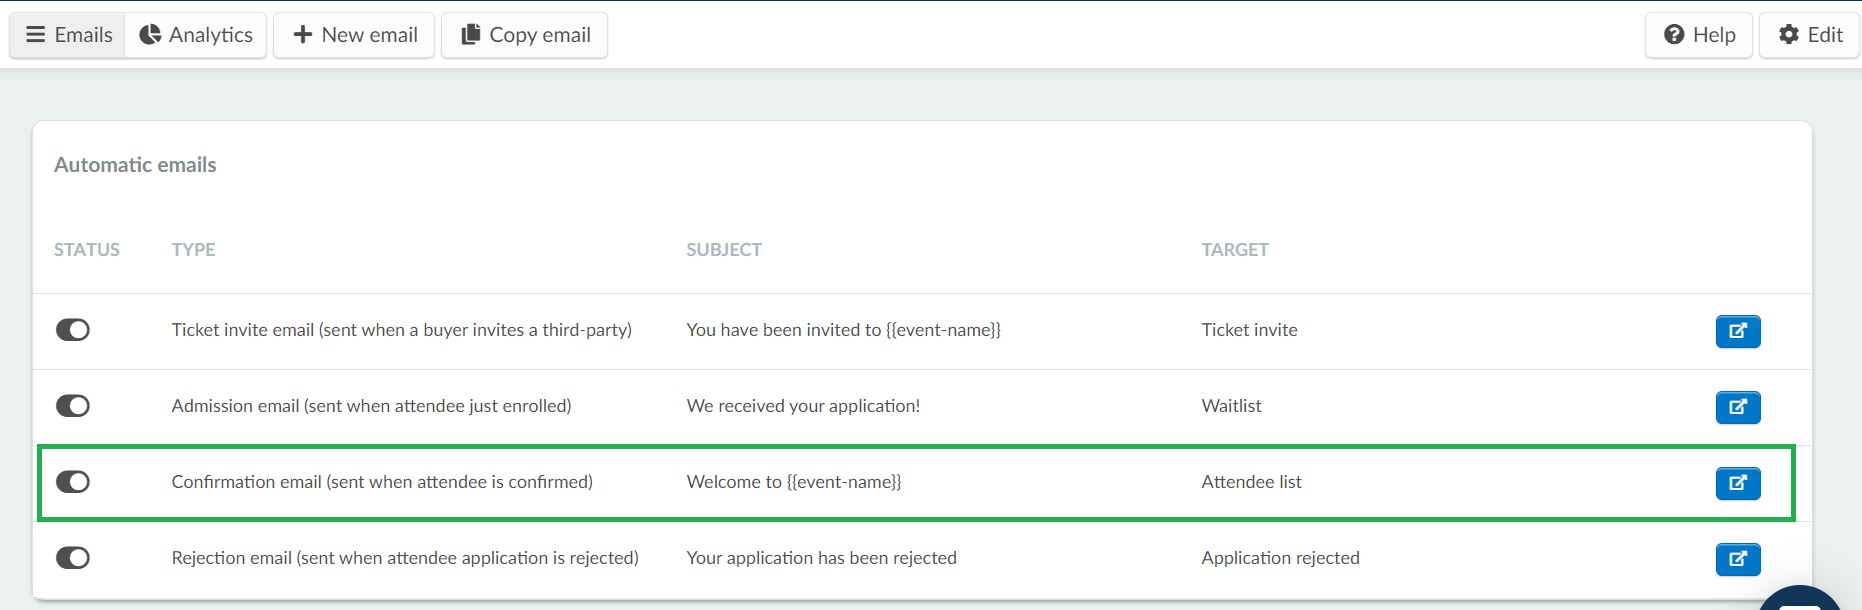Toggle the Admission email status switch
The height and width of the screenshot is (610, 1862).
point(73,406)
